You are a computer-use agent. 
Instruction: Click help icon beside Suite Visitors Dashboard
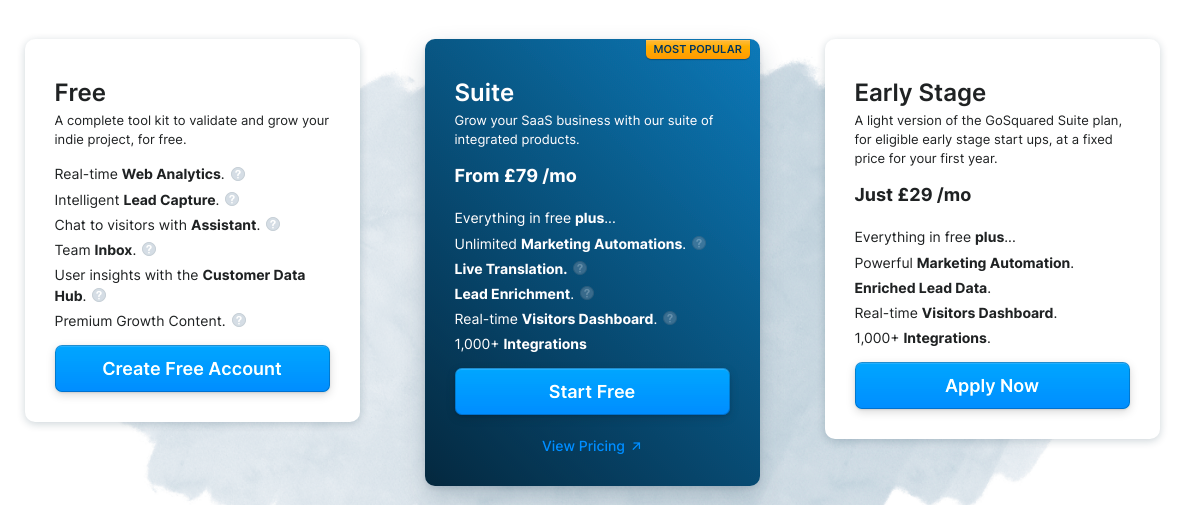[669, 318]
